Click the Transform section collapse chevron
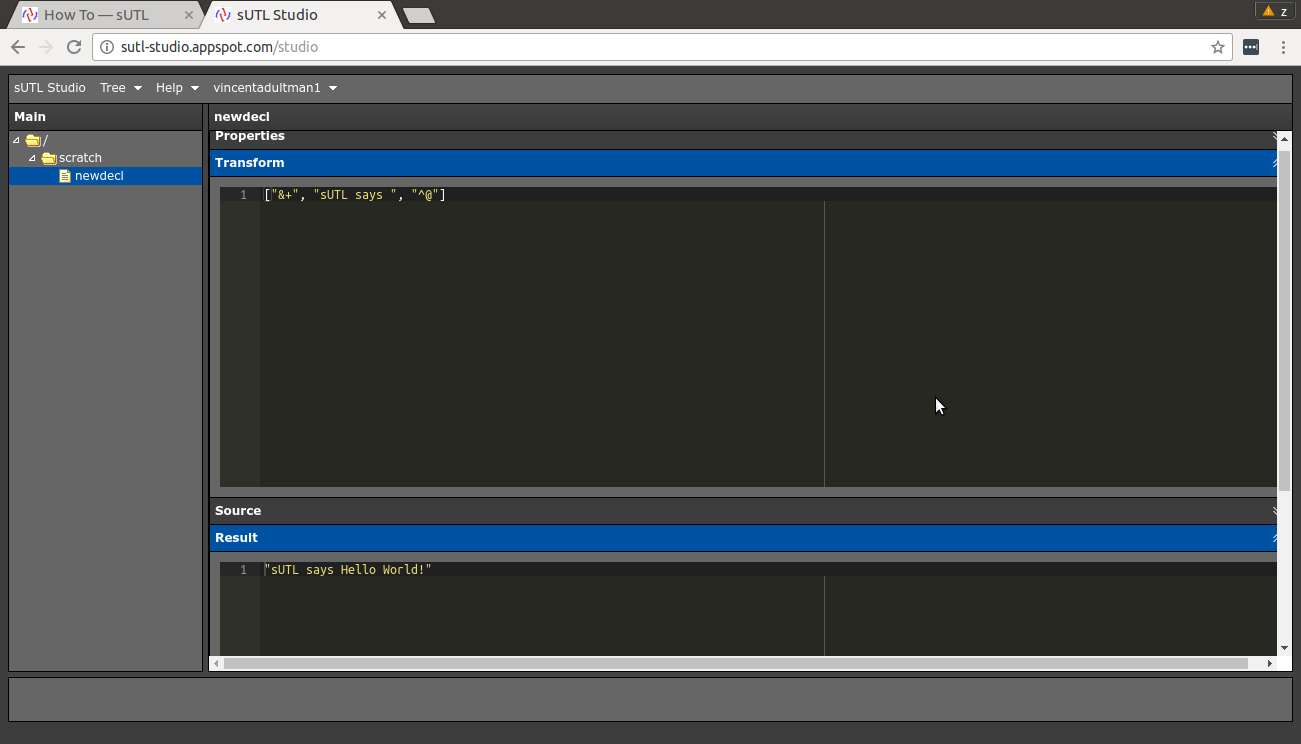This screenshot has width=1301, height=744. pos(1275,163)
